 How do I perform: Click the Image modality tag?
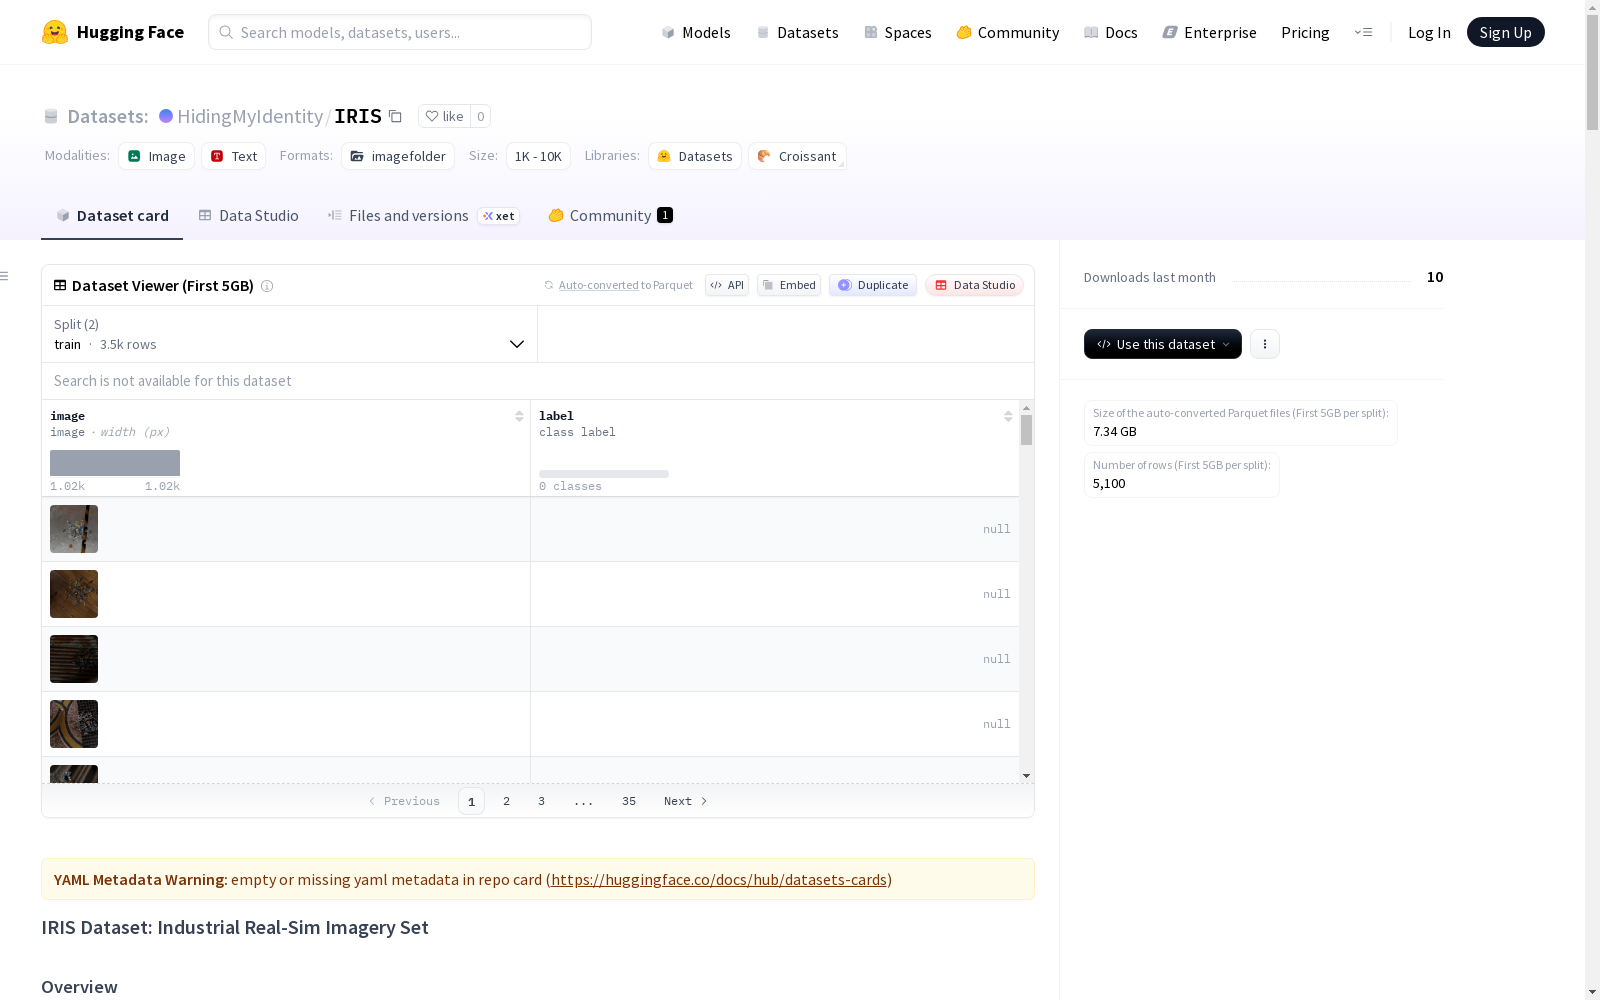click(157, 156)
